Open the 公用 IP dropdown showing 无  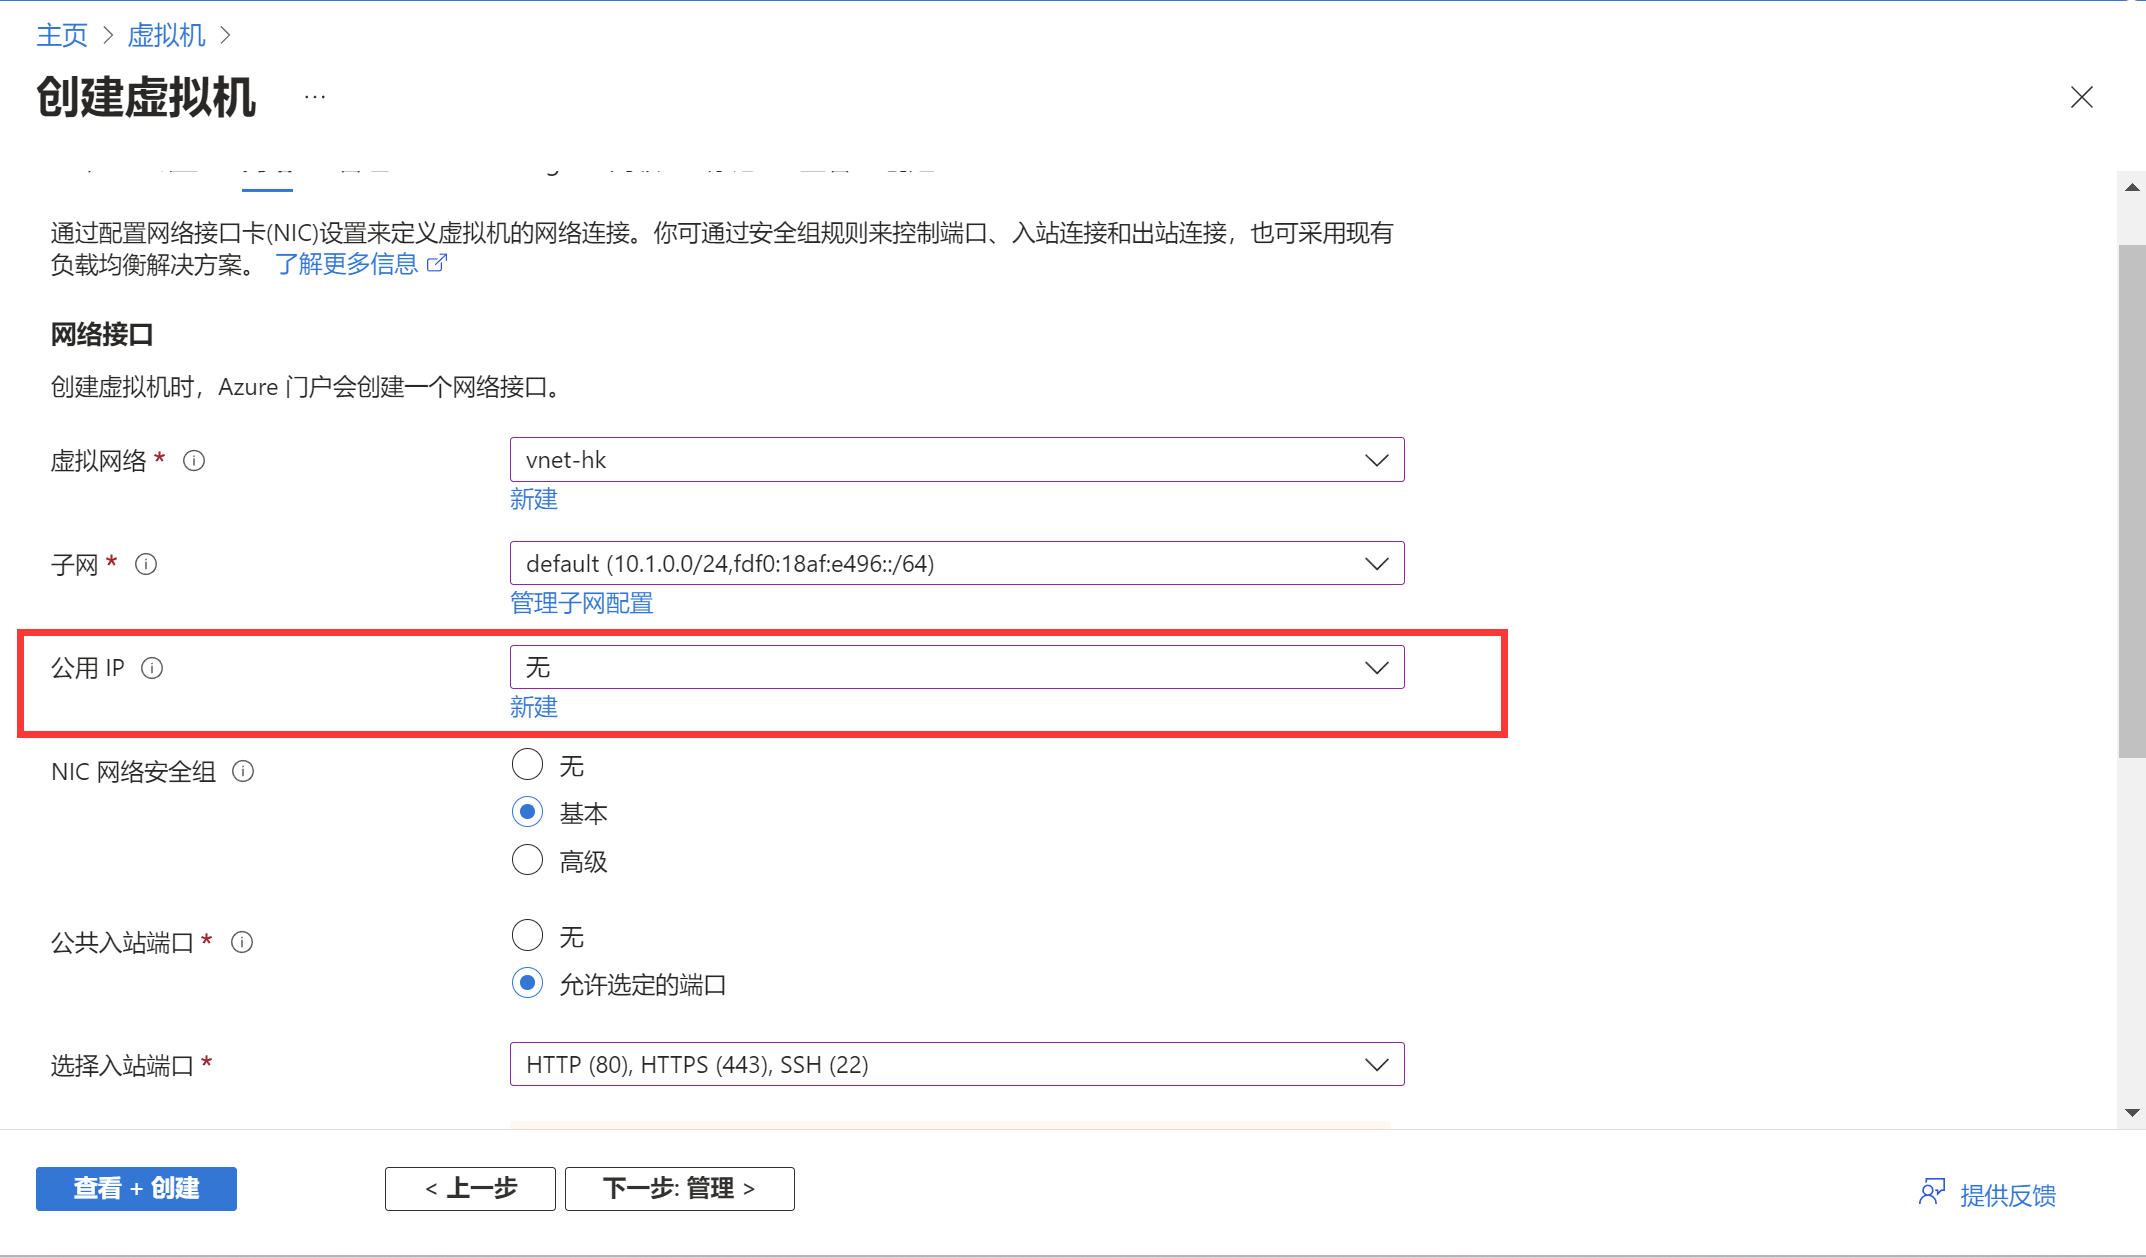[956, 667]
